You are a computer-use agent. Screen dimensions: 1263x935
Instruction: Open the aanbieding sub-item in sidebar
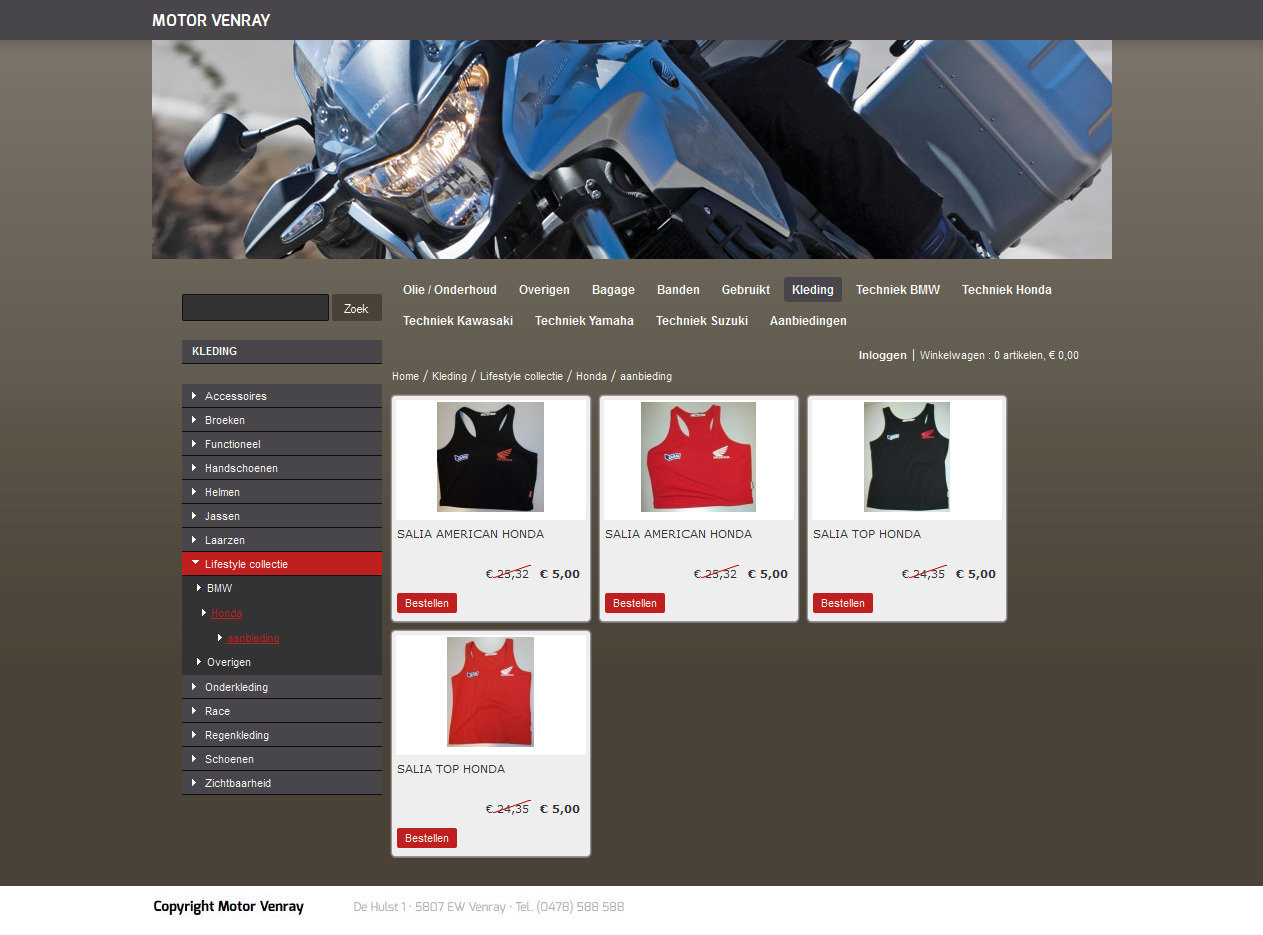[x=253, y=638]
